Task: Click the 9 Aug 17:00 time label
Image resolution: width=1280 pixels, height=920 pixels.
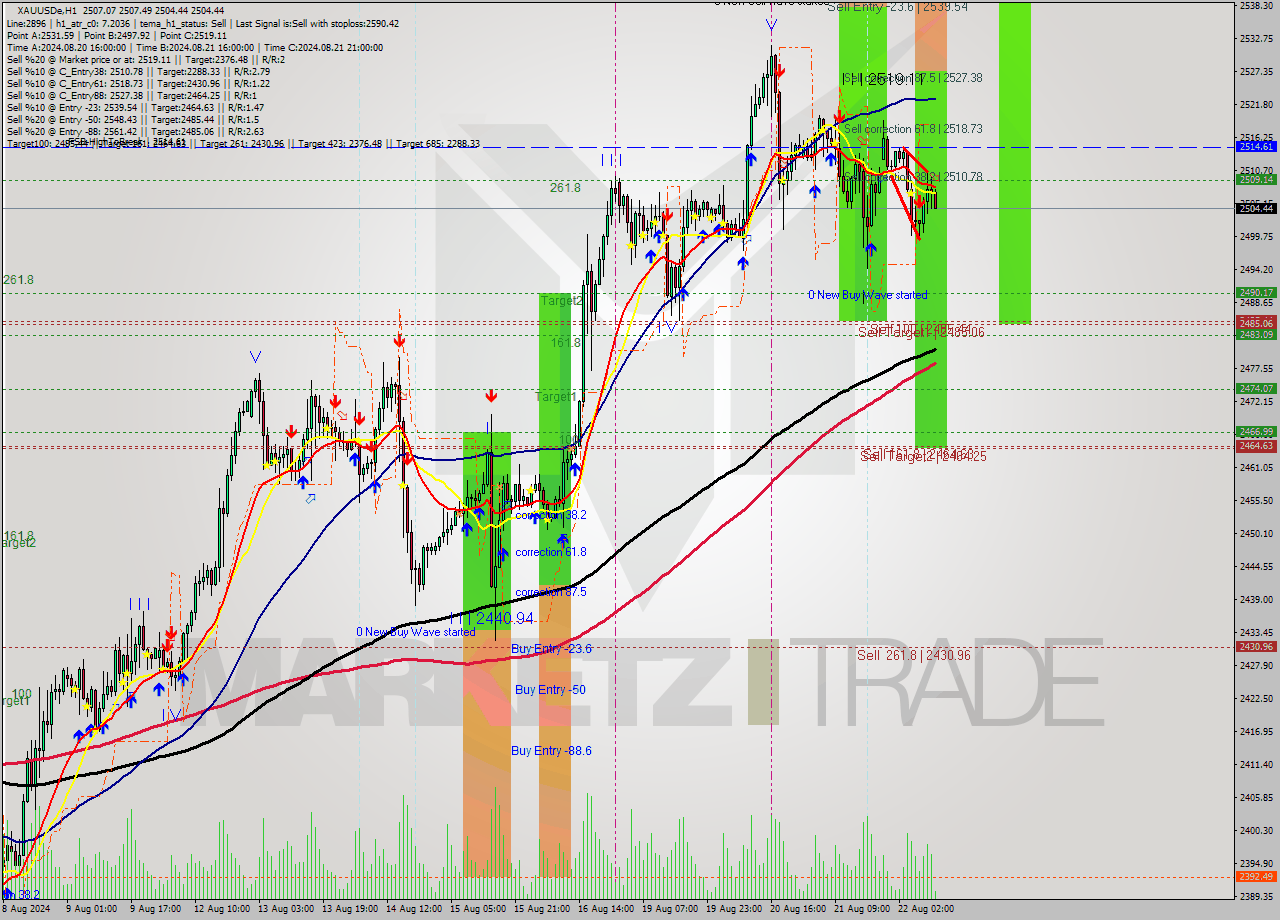Action: (155, 909)
